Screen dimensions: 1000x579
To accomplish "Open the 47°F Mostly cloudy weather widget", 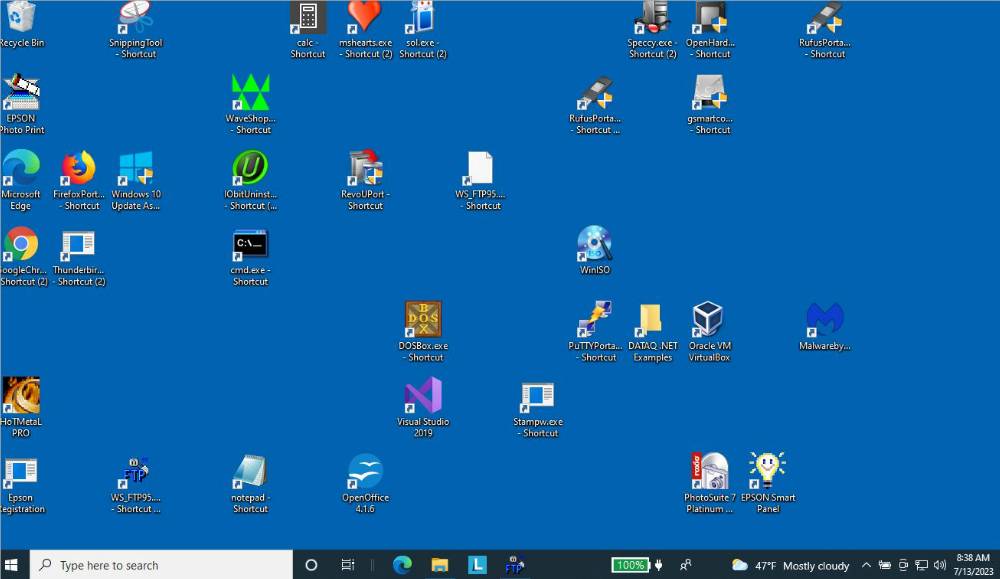I will tap(790, 565).
